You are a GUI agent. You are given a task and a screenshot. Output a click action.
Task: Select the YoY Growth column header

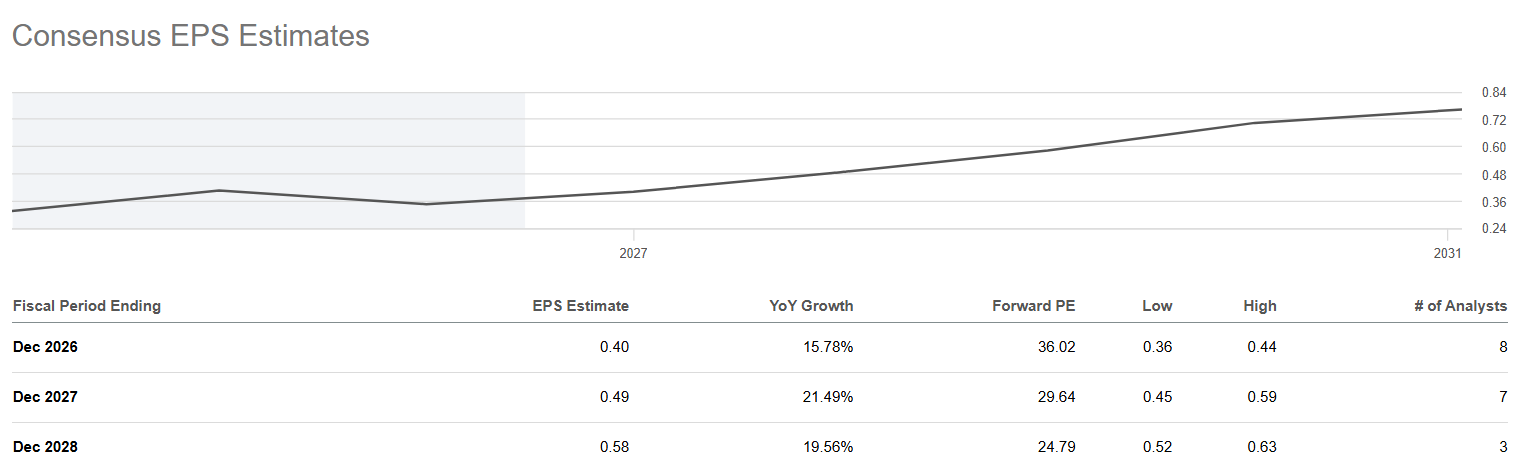click(x=811, y=306)
